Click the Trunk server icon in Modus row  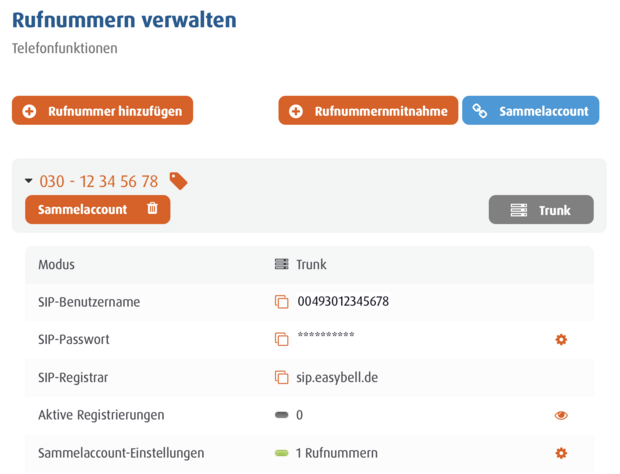click(281, 265)
